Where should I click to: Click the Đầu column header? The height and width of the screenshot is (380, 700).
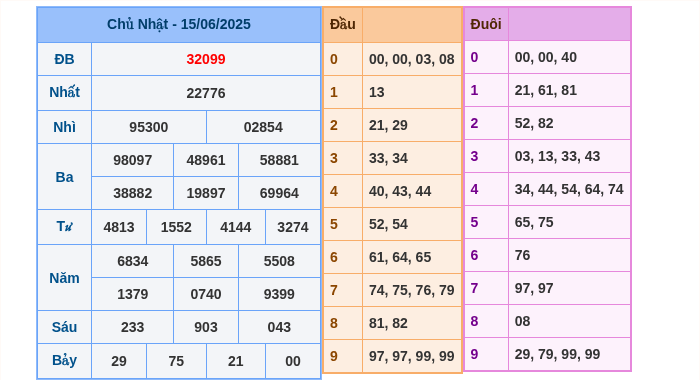coord(343,24)
